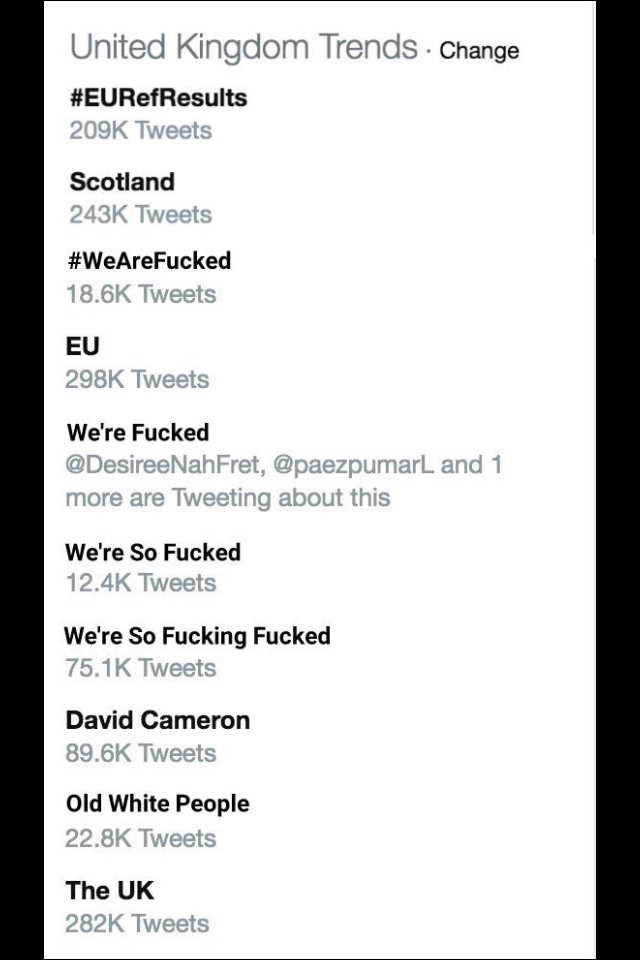Open the #WeAreFucked hashtag trend

150,261
